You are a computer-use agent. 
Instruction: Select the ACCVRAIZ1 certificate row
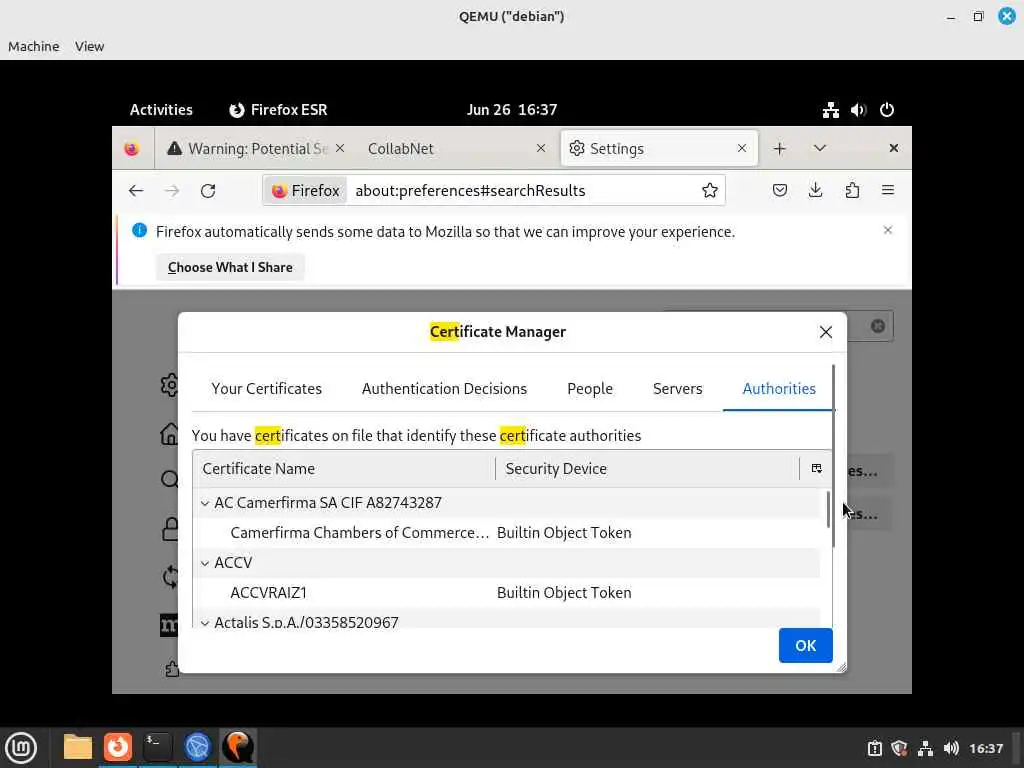(506, 593)
